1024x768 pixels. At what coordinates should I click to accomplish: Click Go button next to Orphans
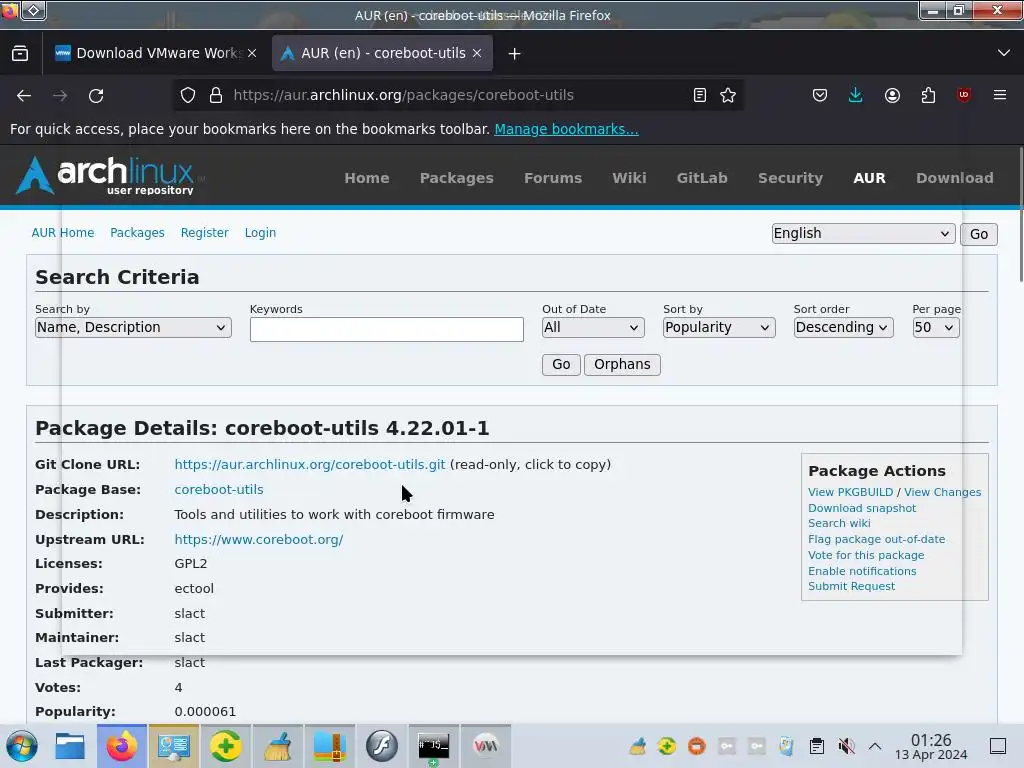coord(561,364)
